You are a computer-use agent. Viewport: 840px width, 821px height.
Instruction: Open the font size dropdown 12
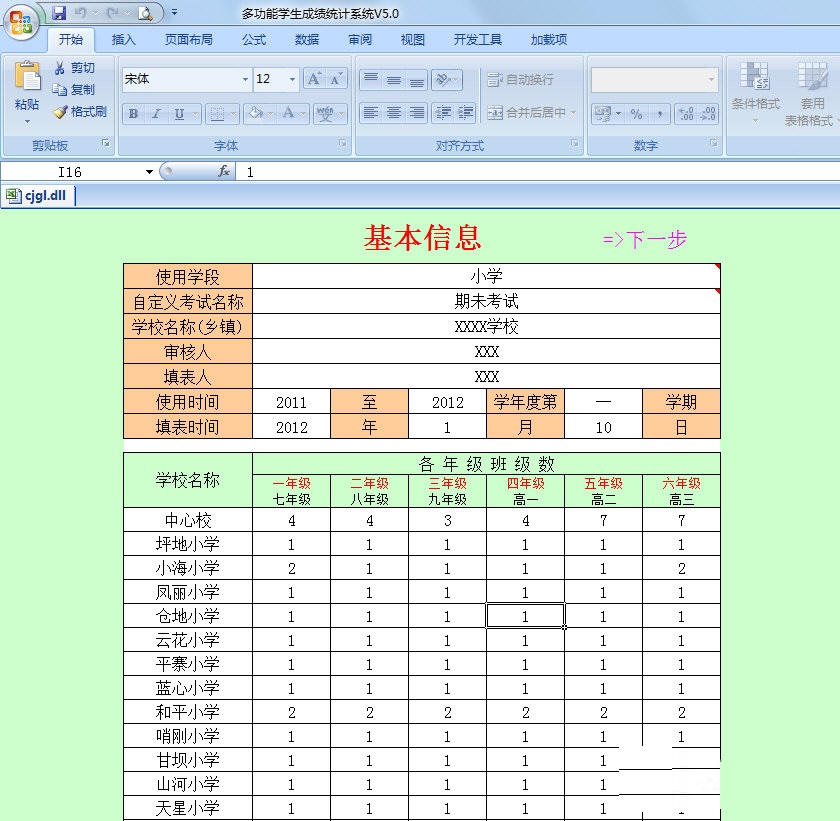(x=292, y=79)
